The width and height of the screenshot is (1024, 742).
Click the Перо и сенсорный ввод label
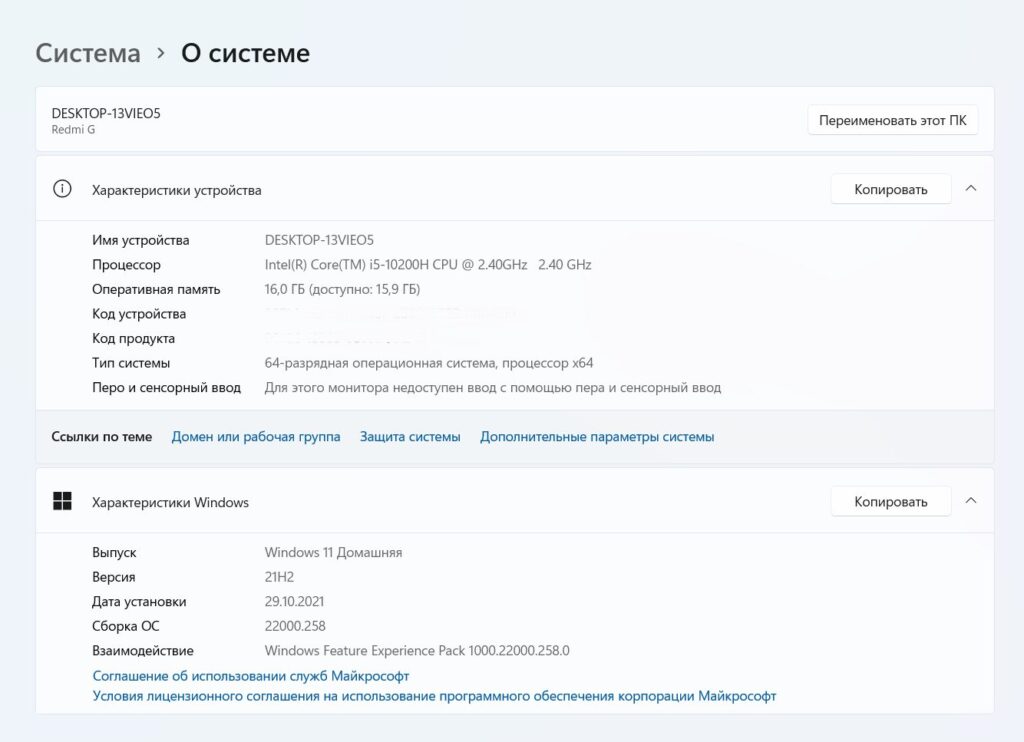point(167,387)
